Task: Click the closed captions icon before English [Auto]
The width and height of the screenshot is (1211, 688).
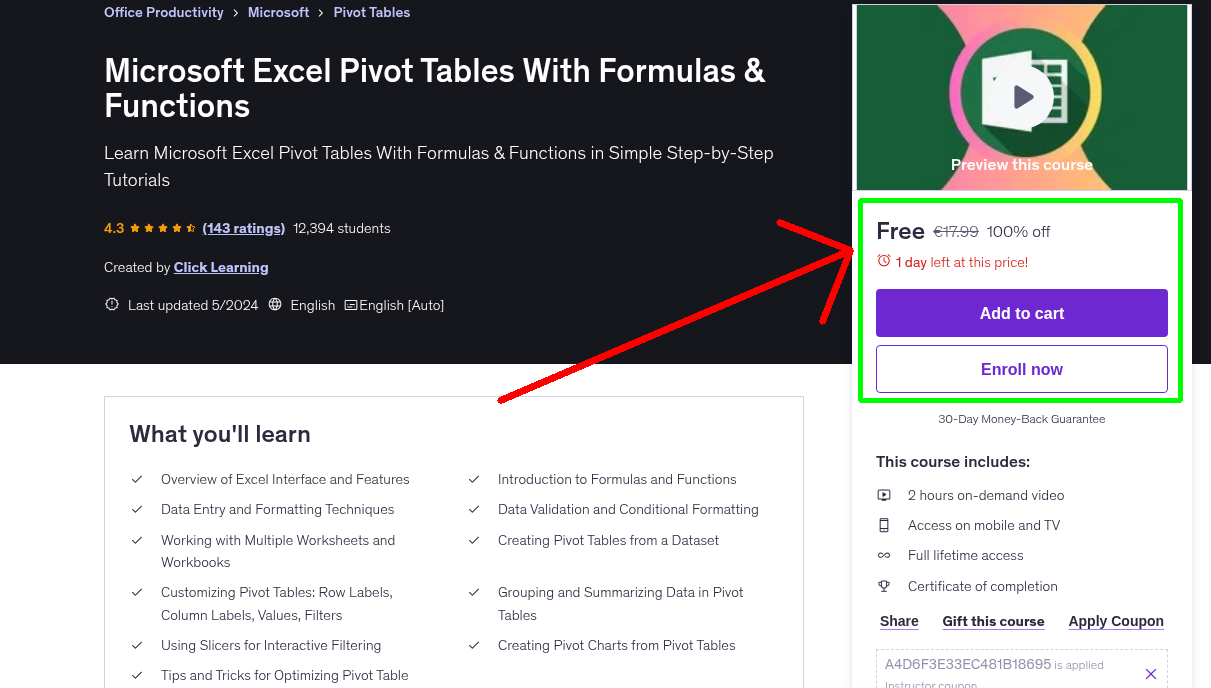Action: tap(352, 305)
